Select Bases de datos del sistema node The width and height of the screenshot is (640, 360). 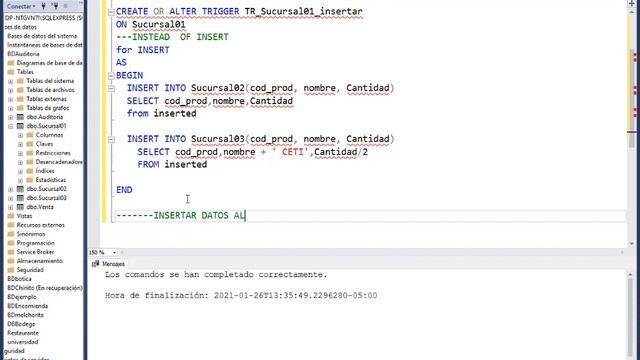pos(42,36)
